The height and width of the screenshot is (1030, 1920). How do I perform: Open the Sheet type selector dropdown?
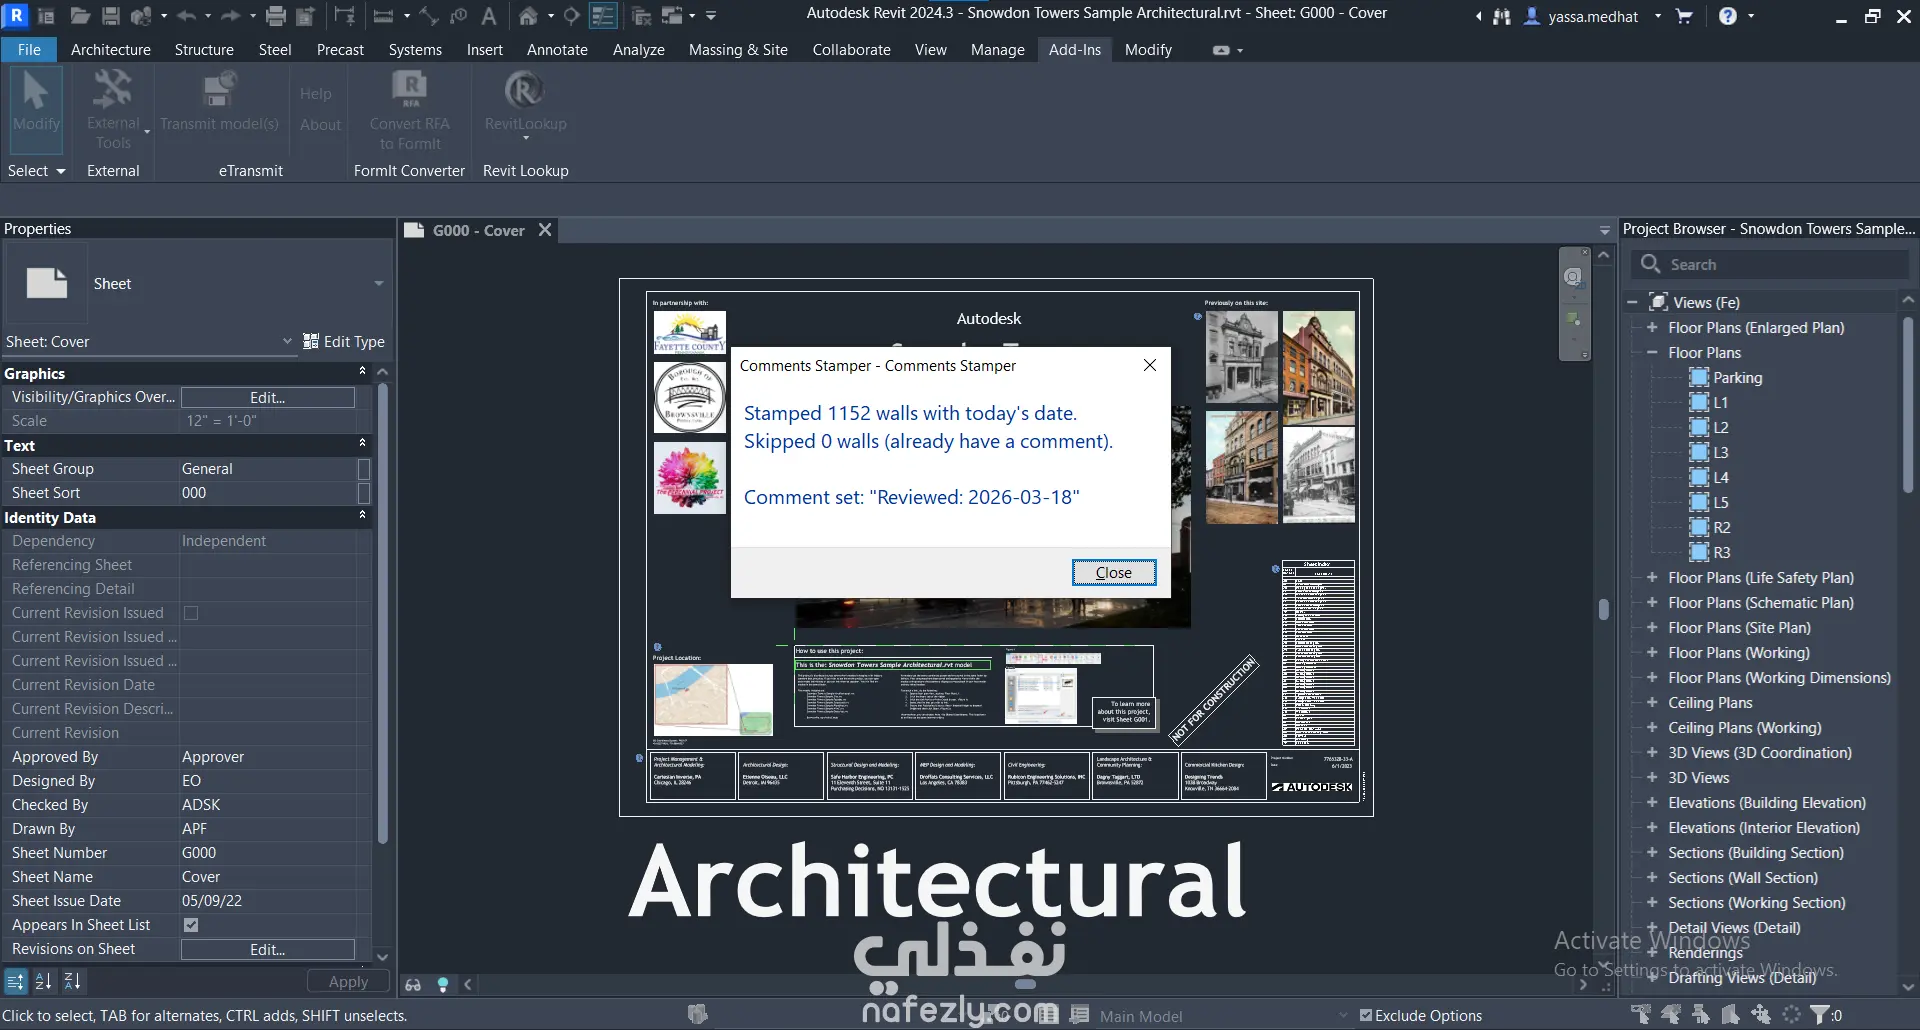click(379, 284)
